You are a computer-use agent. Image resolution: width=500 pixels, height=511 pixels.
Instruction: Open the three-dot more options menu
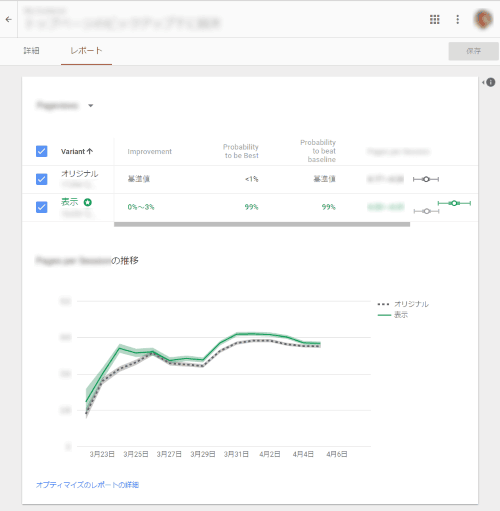457,19
